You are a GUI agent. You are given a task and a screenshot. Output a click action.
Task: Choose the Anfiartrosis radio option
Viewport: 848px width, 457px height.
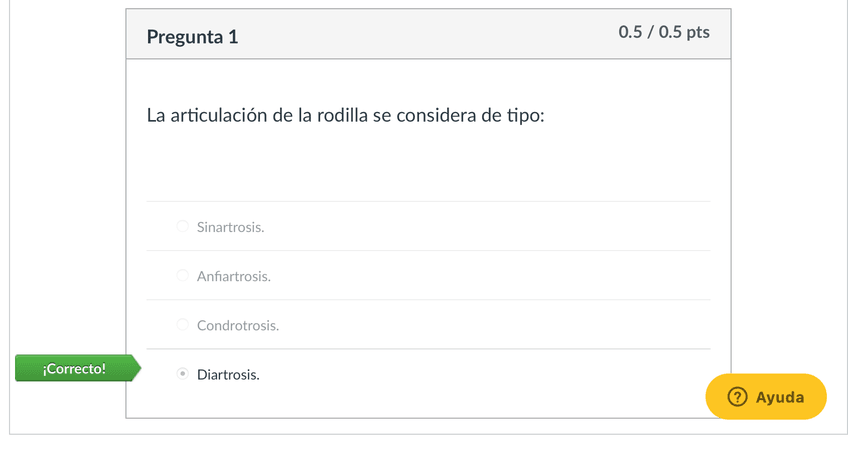(182, 276)
